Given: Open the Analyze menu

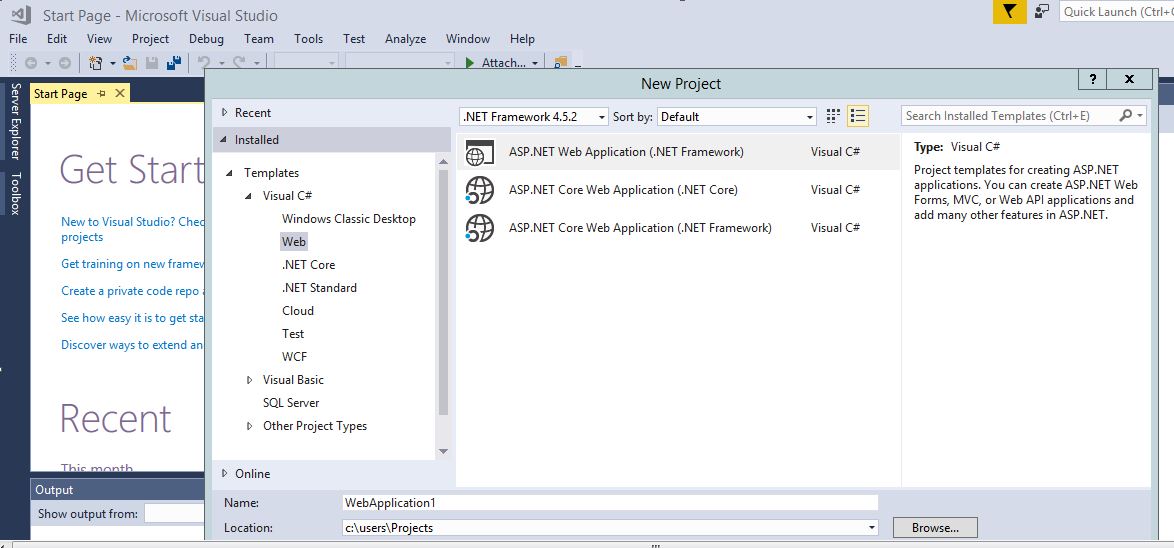Looking at the screenshot, I should [406, 39].
